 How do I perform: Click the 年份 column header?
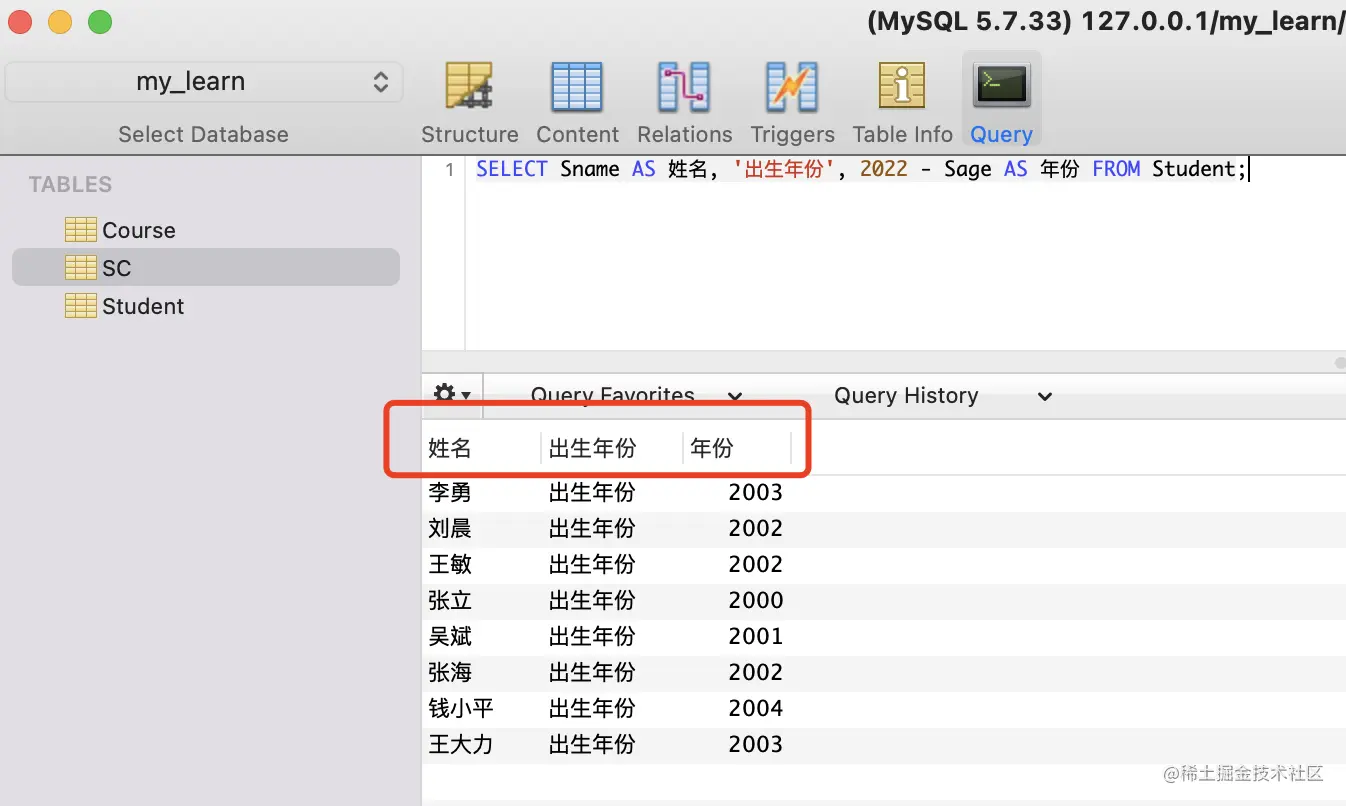[x=737, y=448]
